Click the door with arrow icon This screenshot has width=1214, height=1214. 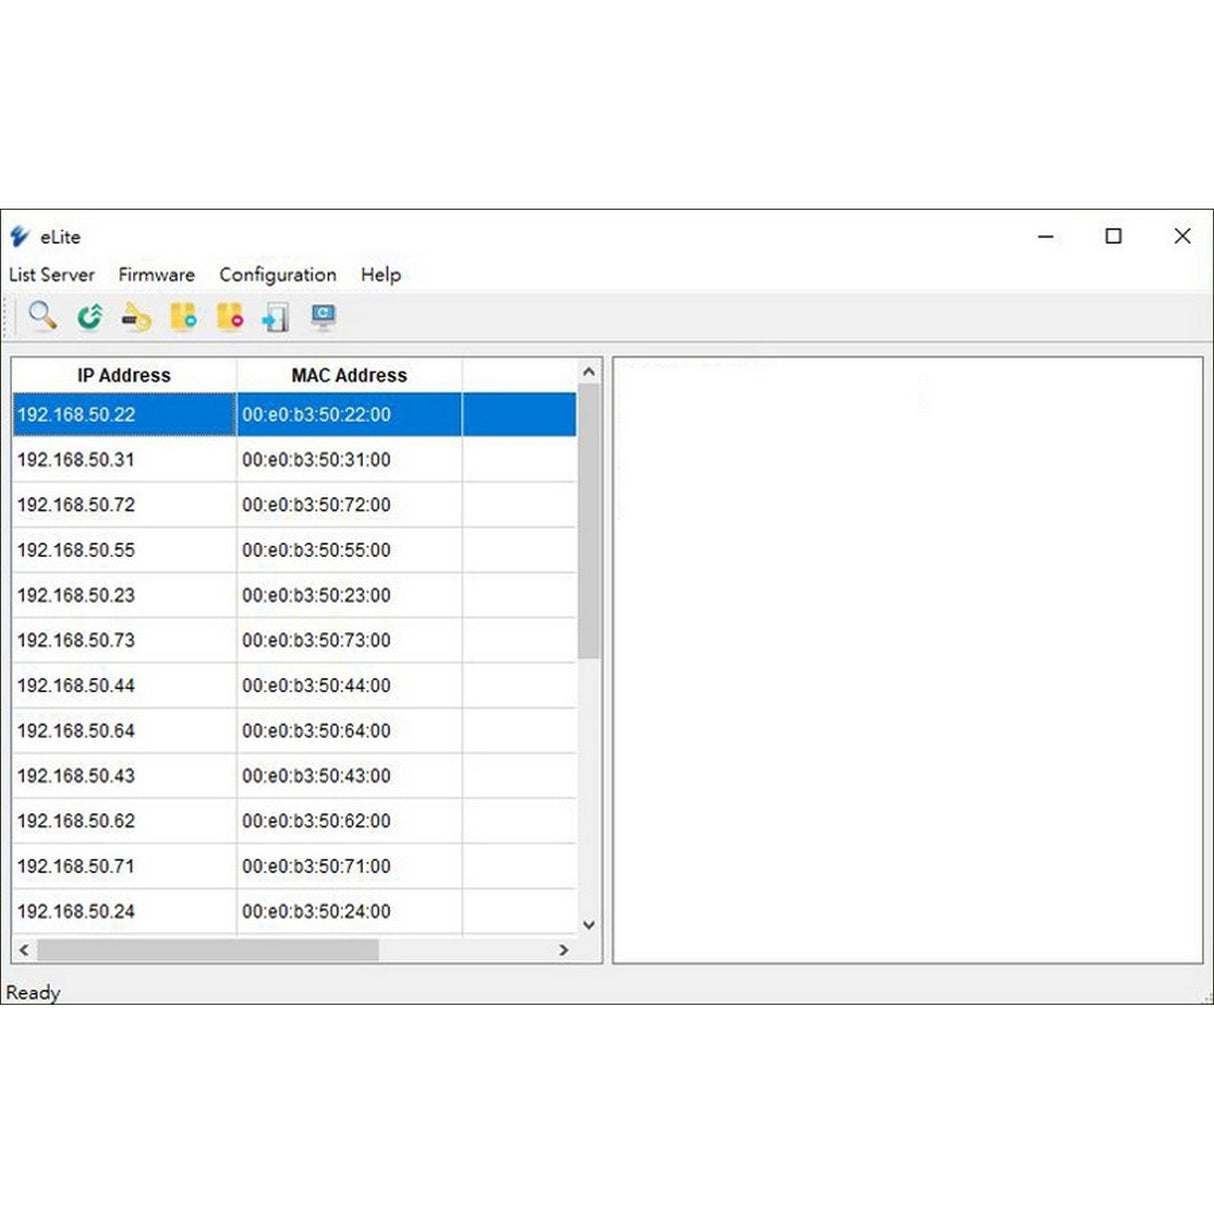275,318
